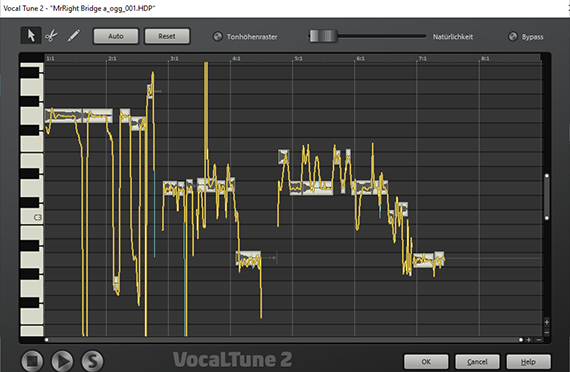The width and height of the screenshot is (570, 372).
Task: Click the 5:1 bar marker in ruler
Action: 298,59
